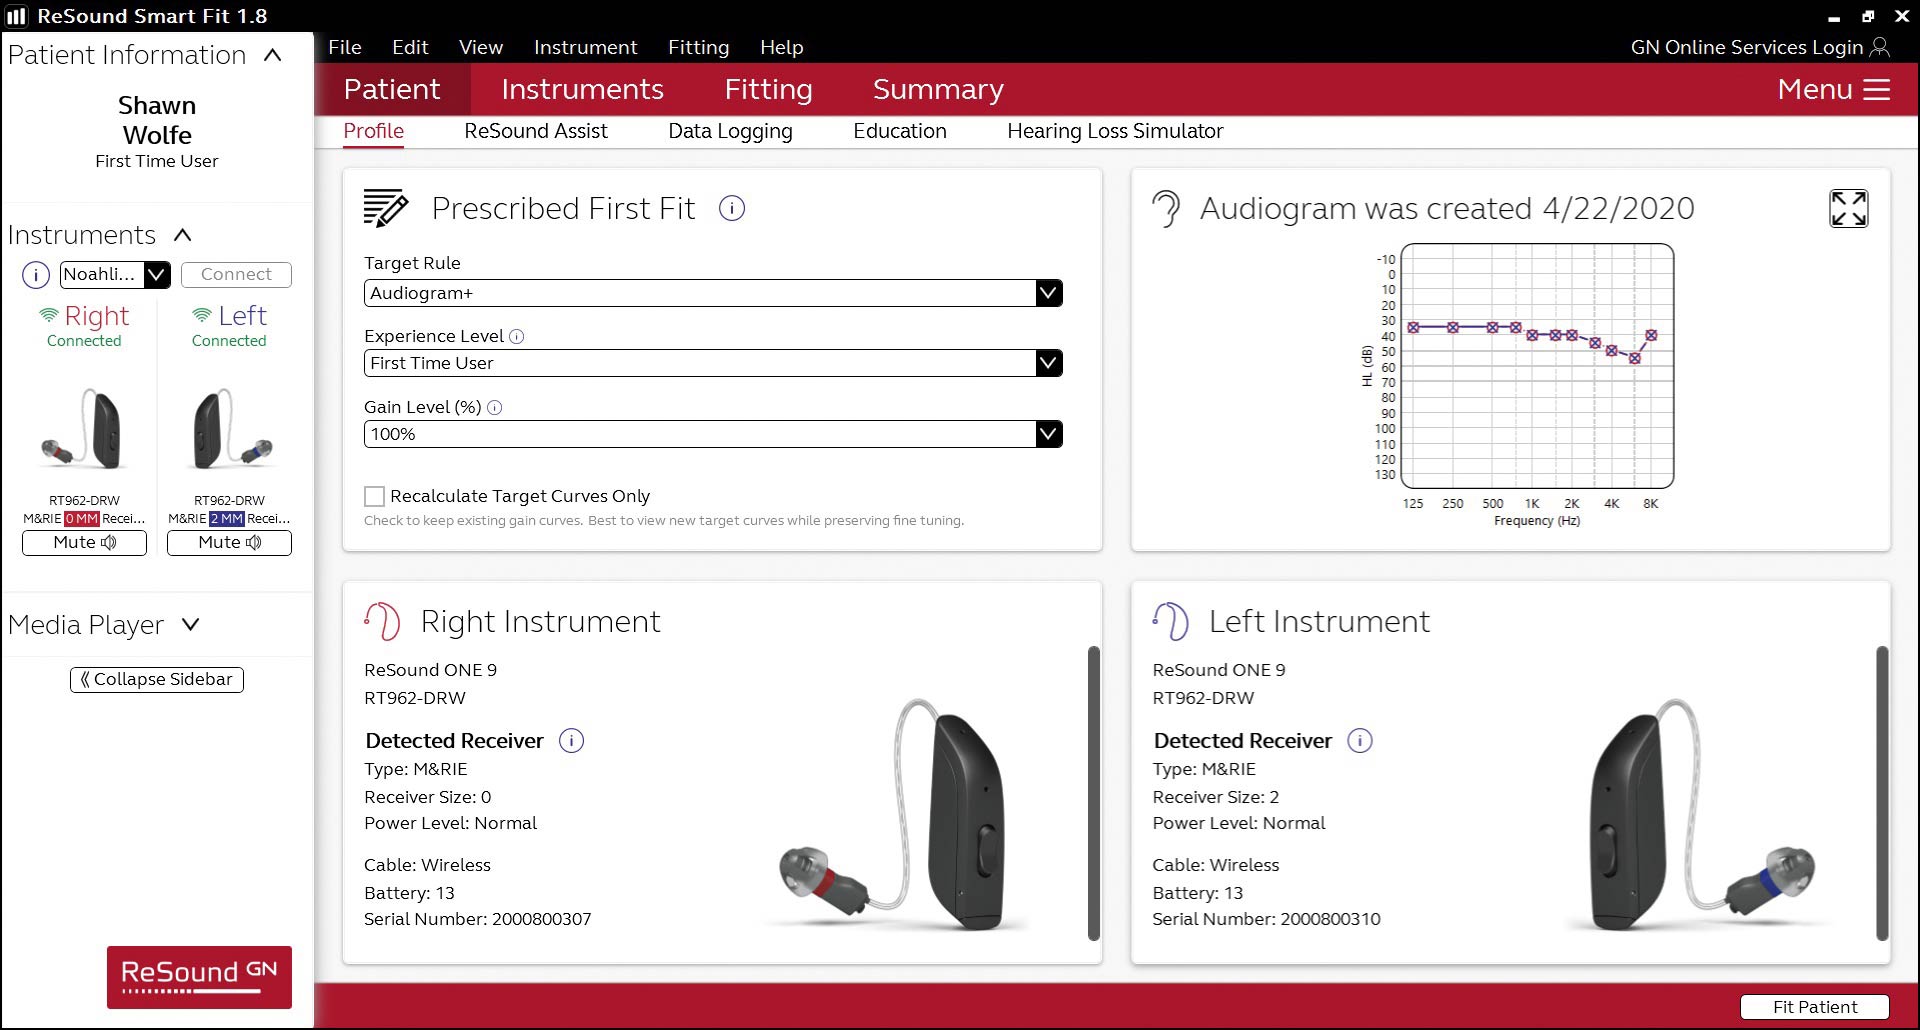The image size is (1920, 1030).
Task: Open Right Instrument Detected Receiver info
Action: (x=571, y=741)
